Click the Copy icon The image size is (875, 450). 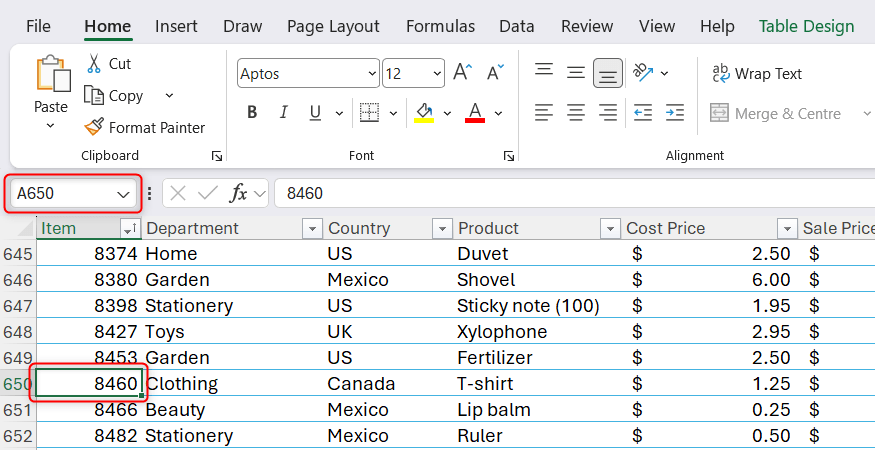tap(94, 95)
